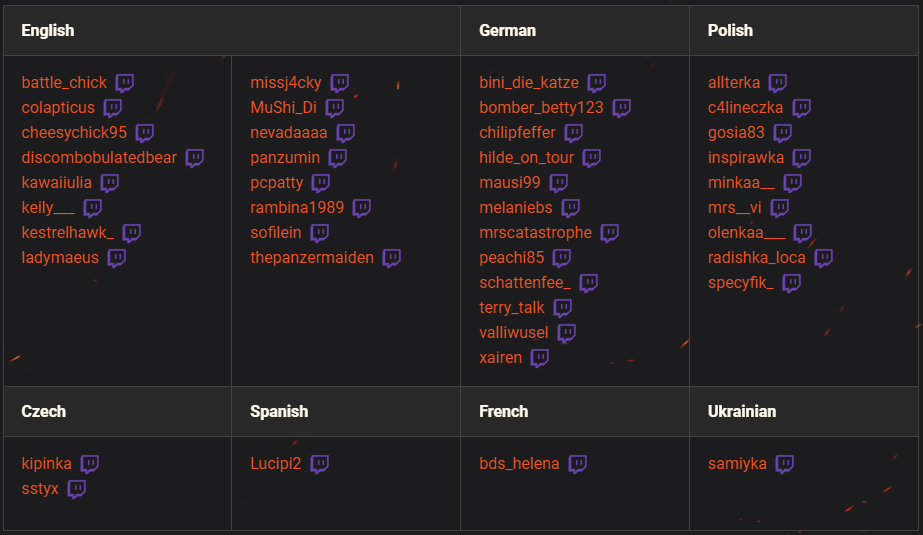Open Twitch icon next to discombobulatedbear

coord(195,158)
